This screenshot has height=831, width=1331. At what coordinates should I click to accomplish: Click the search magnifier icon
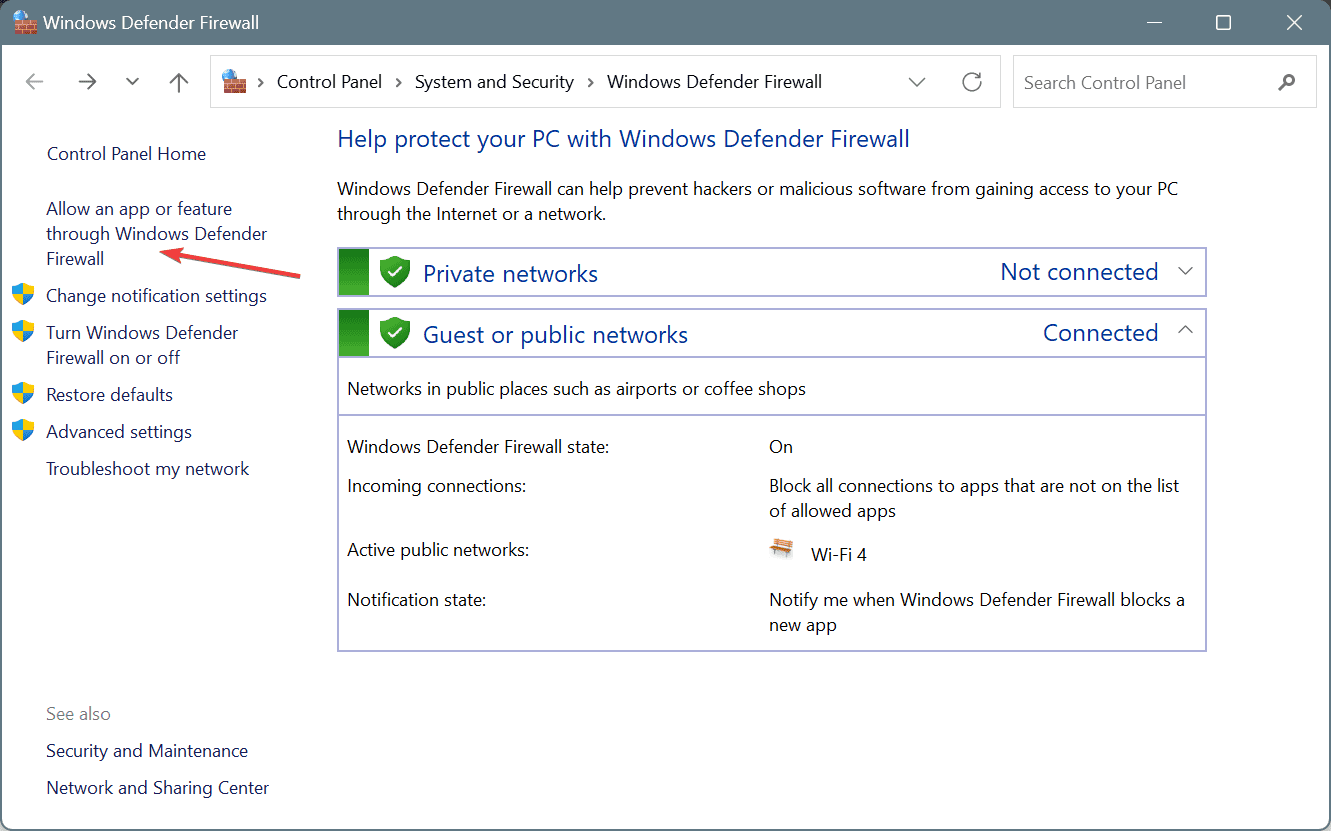[x=1287, y=82]
